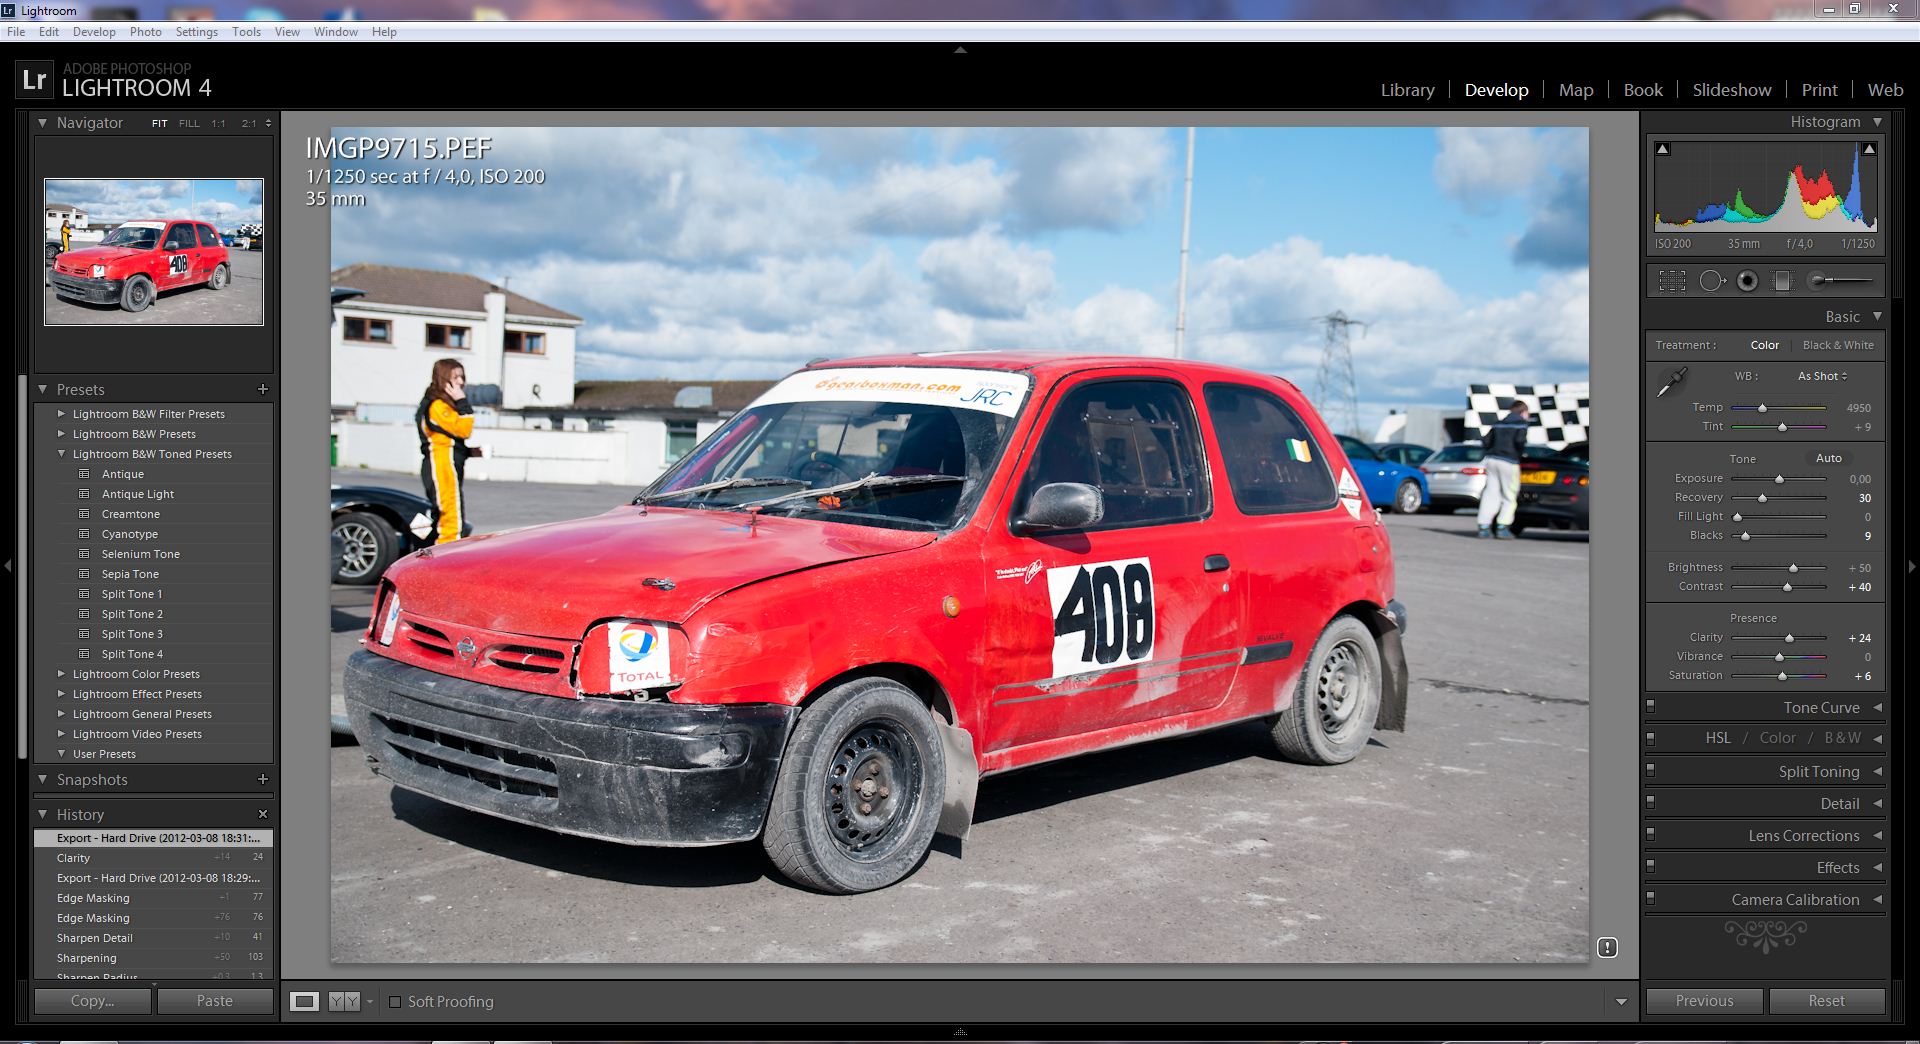The image size is (1920, 1044).
Task: Switch to Loupe view icon in toolbar
Action: tap(304, 1001)
